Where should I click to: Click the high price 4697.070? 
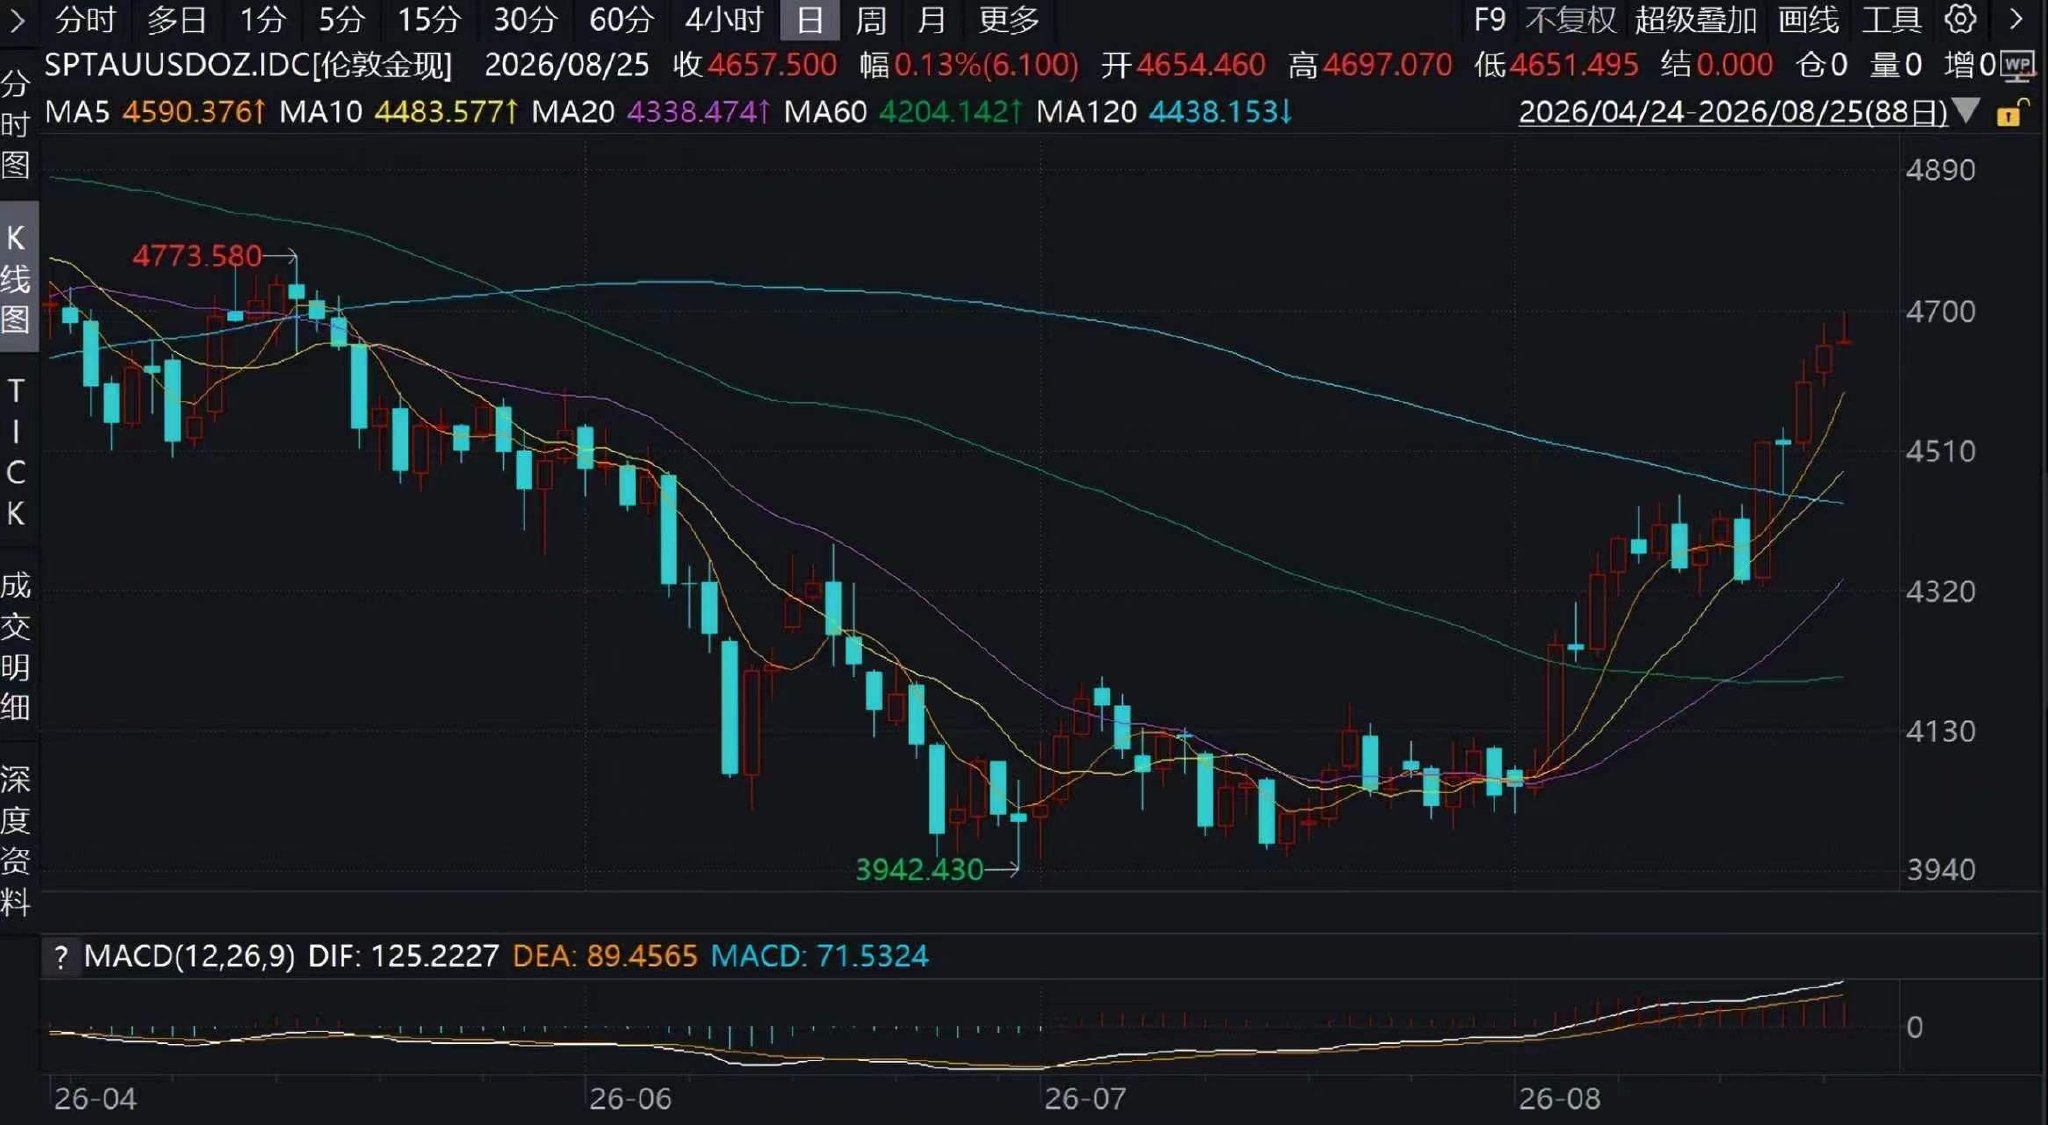point(1387,66)
